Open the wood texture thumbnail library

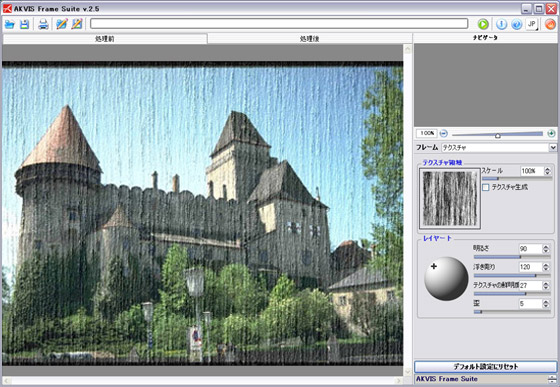click(x=450, y=198)
